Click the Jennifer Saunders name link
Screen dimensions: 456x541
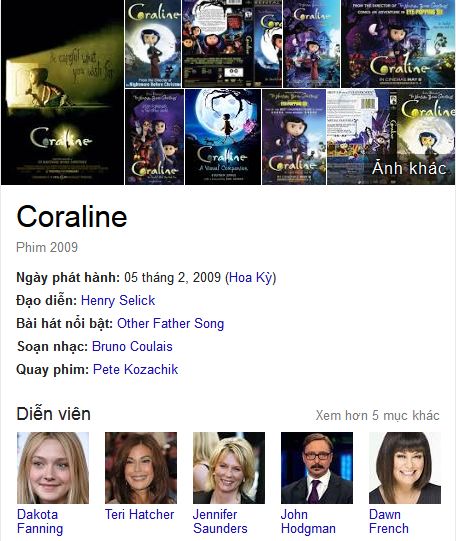220,521
